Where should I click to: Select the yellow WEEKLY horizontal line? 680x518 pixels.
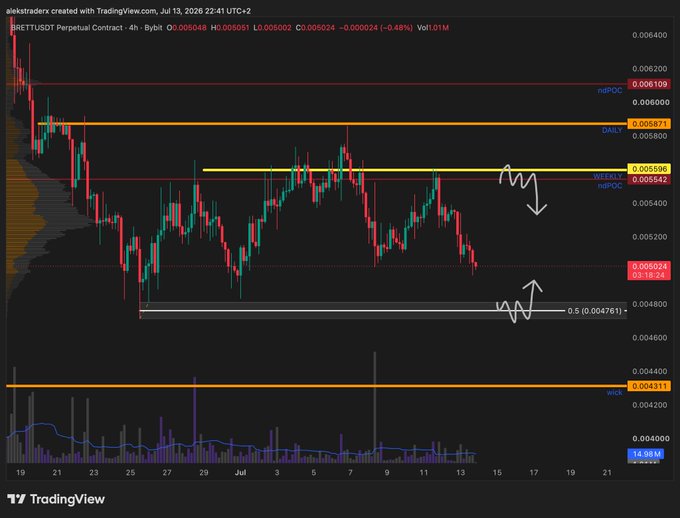[415, 170]
